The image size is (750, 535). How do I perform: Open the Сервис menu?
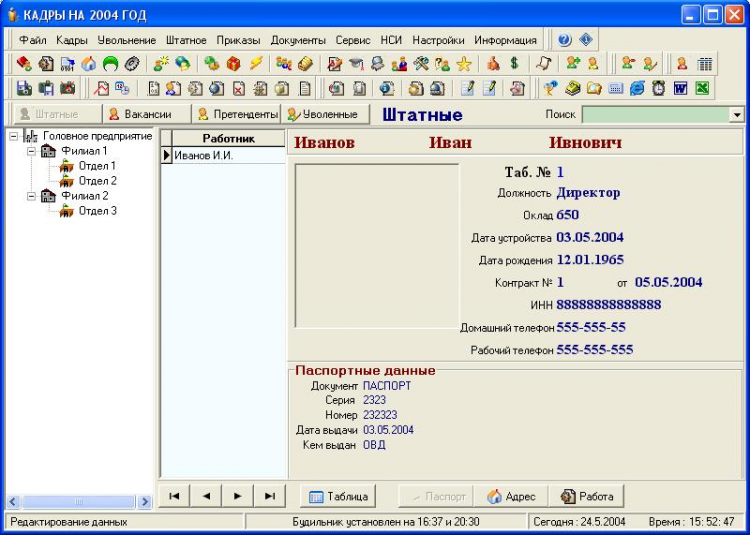(353, 40)
